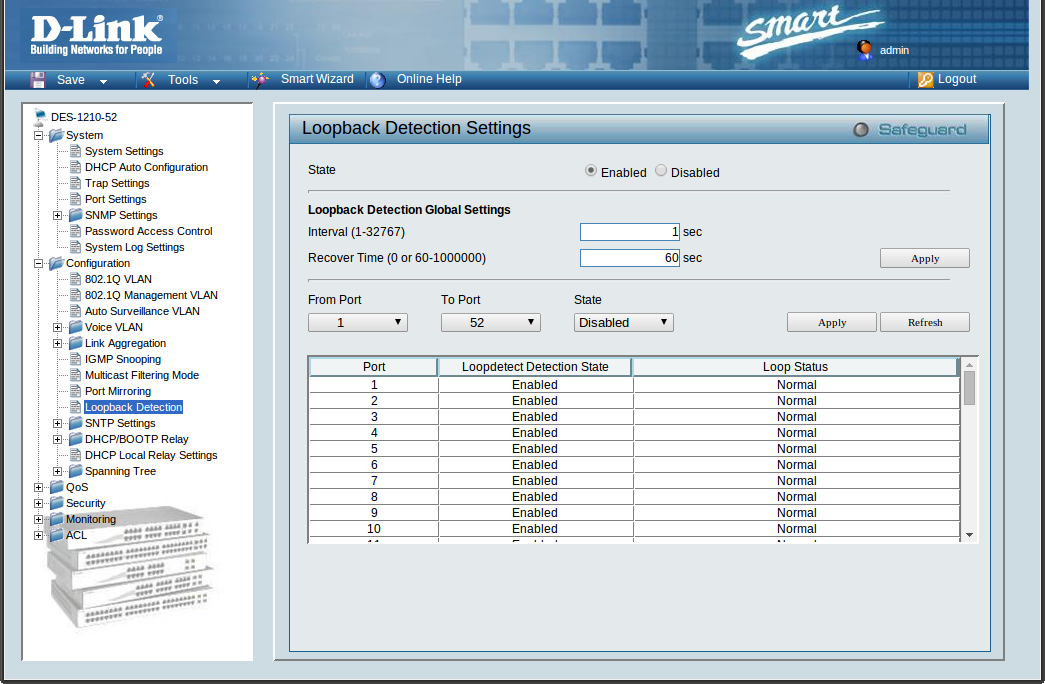
Task: Click Apply for global settings
Action: (x=925, y=258)
